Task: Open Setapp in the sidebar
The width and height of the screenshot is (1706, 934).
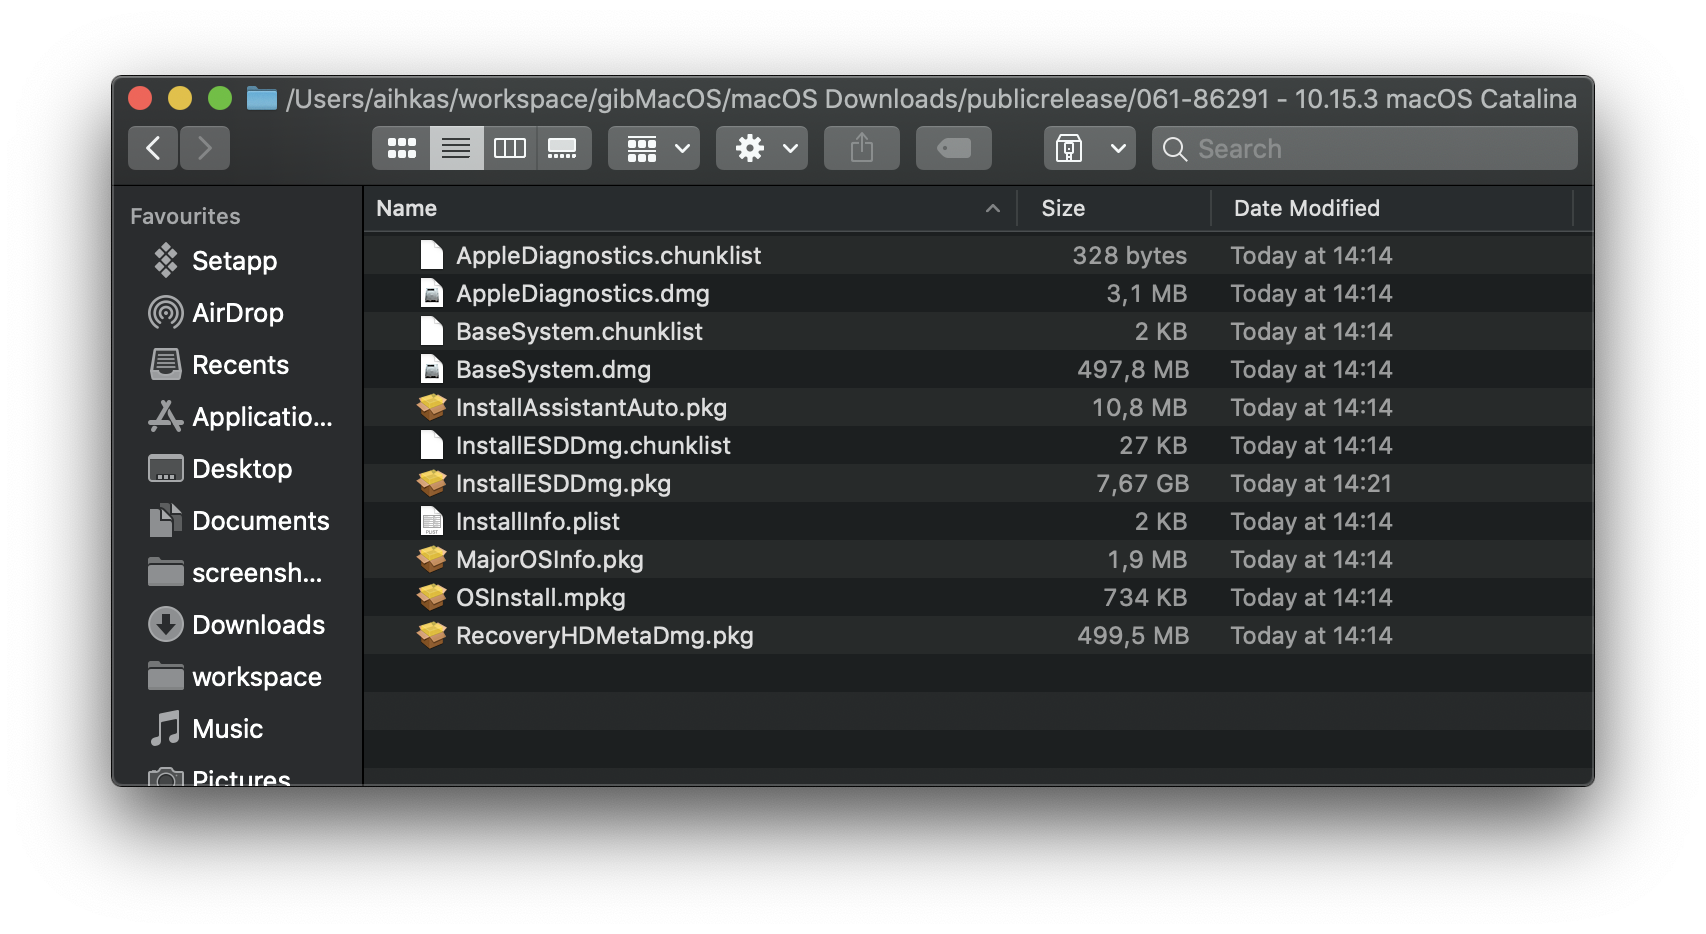Action: coord(238,261)
